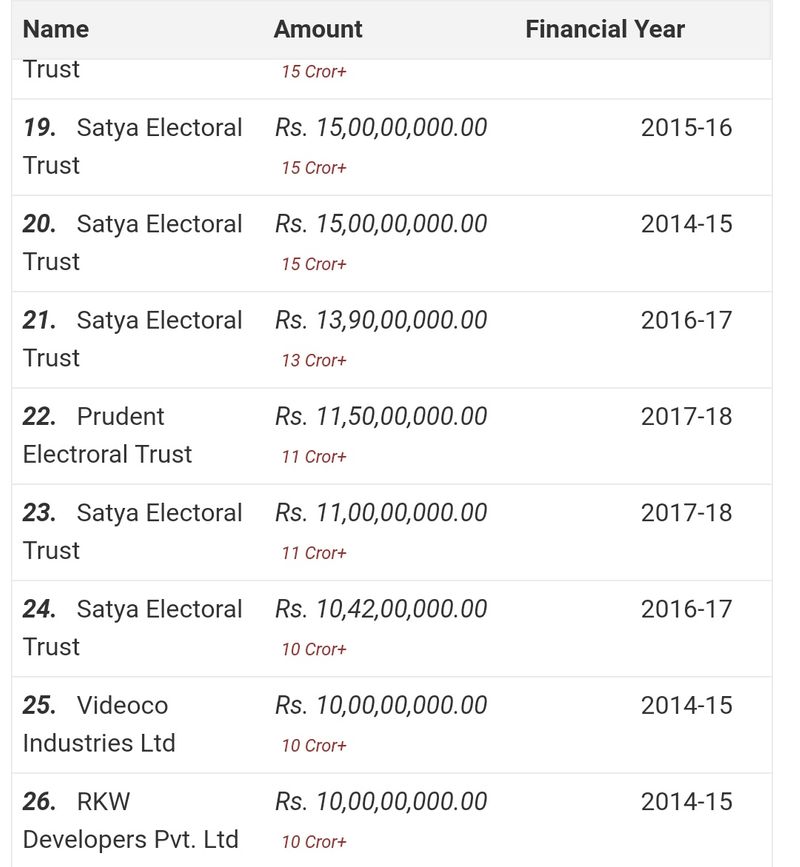Click the 13 Cror+ label
The height and width of the screenshot is (867, 800).
pyautogui.click(x=314, y=360)
